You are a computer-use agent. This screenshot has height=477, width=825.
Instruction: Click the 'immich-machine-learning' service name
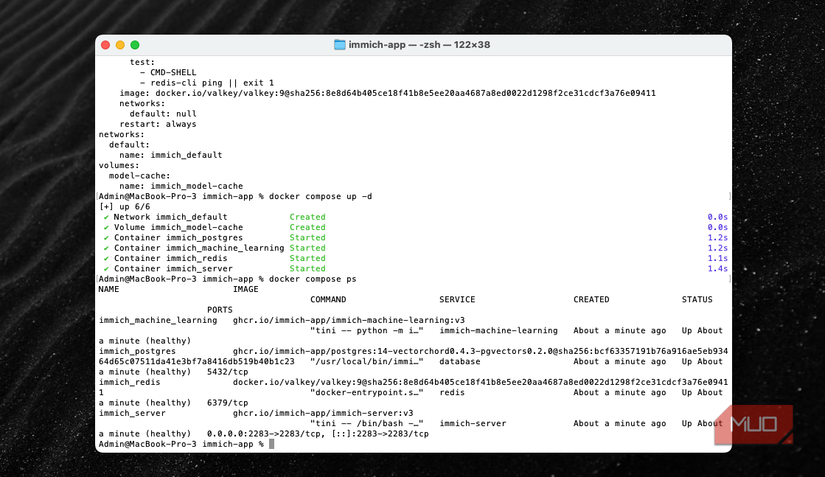click(498, 330)
